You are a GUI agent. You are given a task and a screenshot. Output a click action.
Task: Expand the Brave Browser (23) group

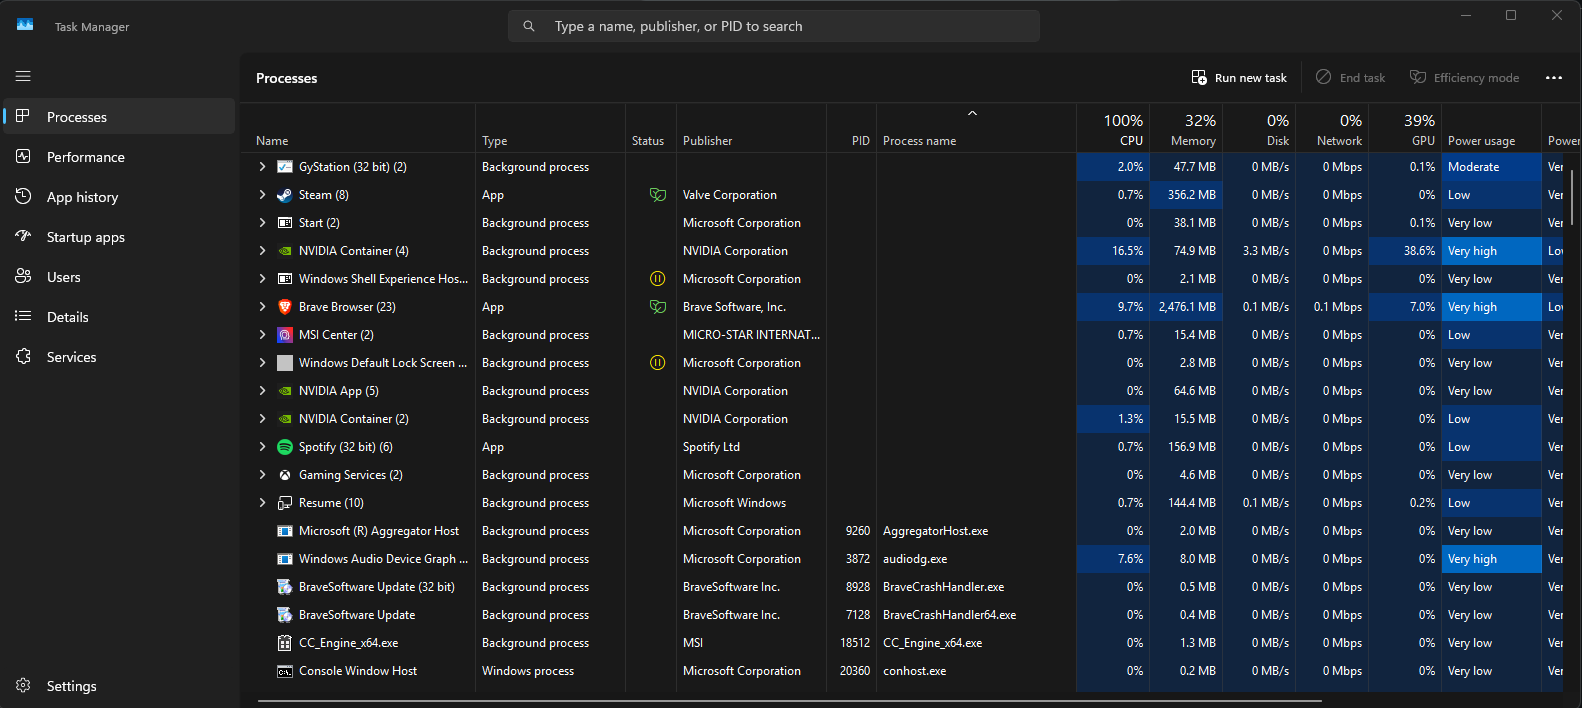[263, 307]
